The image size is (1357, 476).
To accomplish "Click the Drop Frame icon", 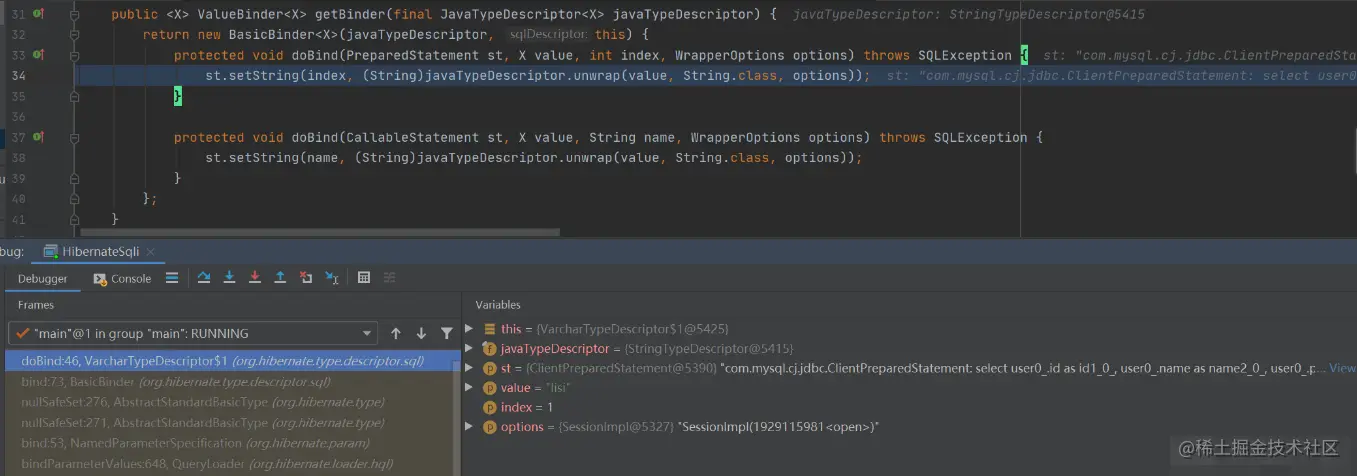I will coord(306,278).
